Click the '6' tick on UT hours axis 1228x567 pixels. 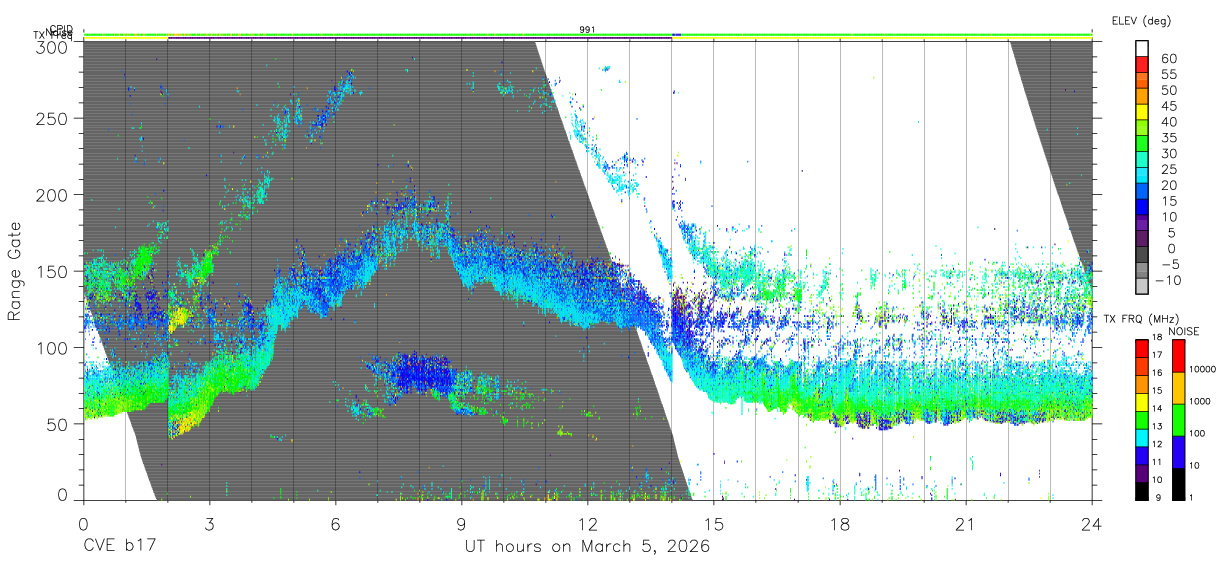(335, 523)
